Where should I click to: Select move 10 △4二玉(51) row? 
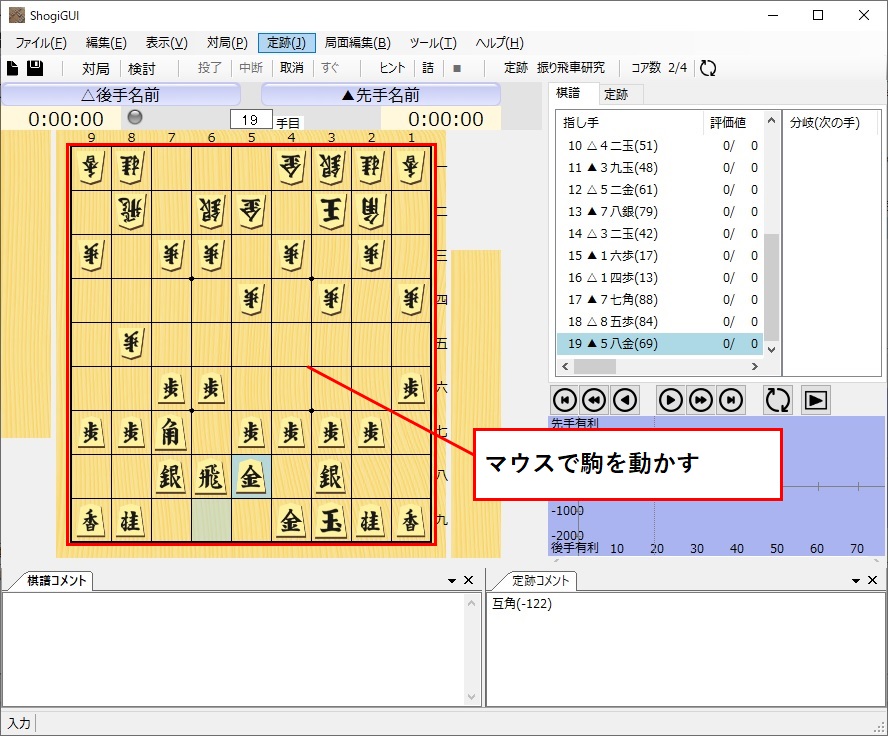(x=659, y=146)
